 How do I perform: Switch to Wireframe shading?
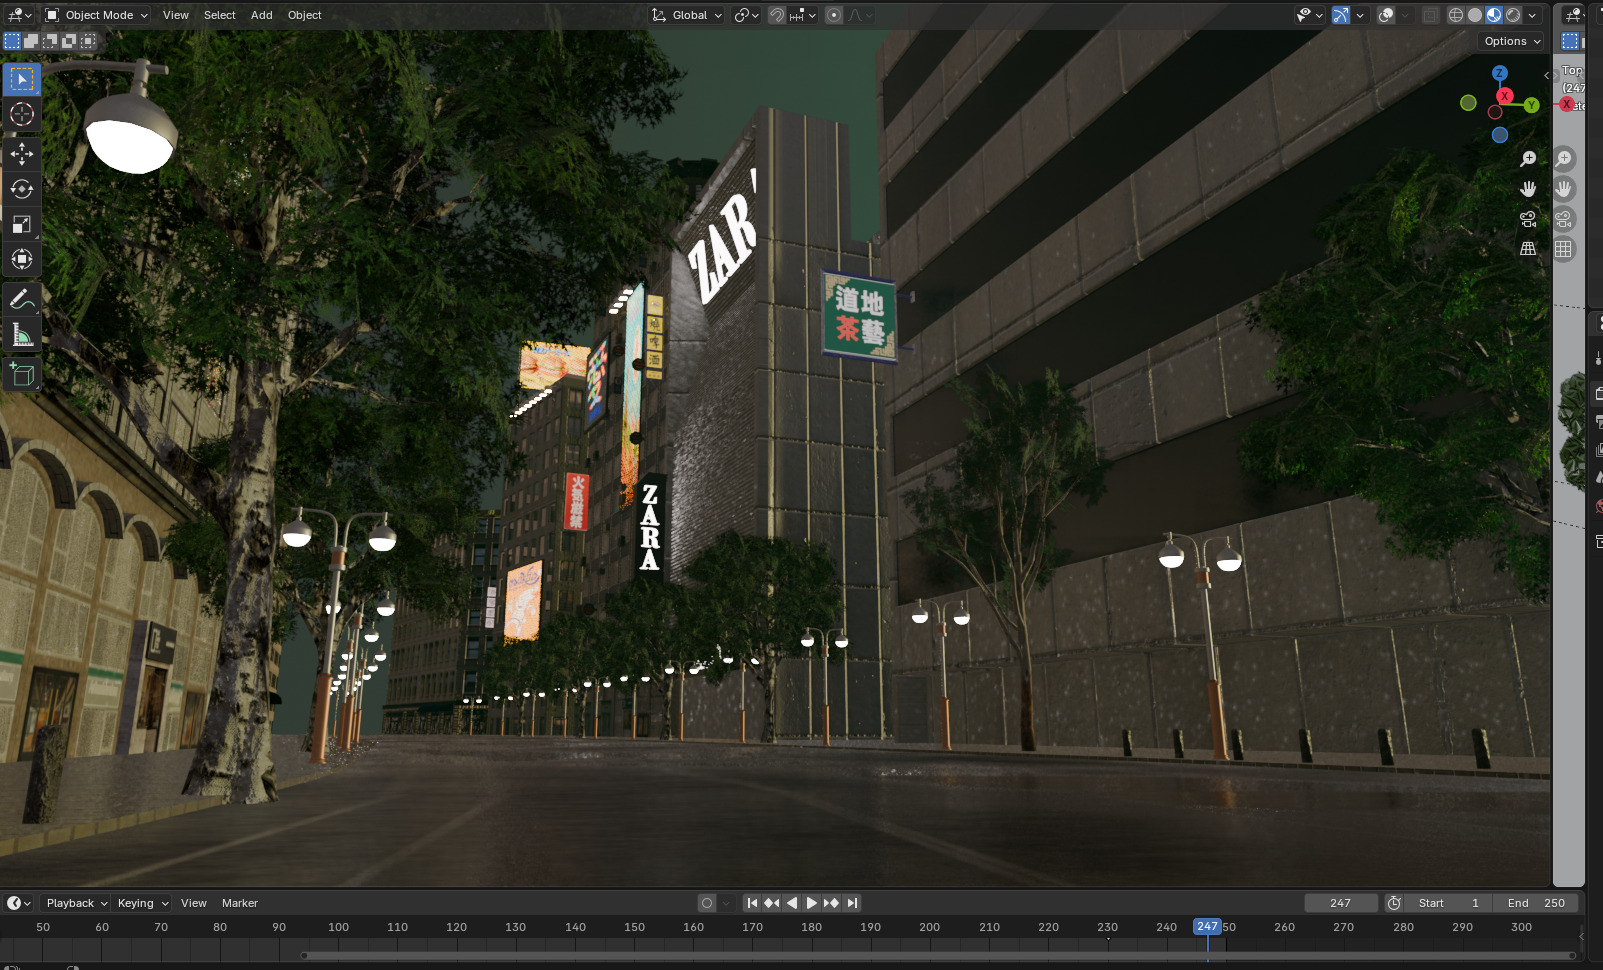[1456, 15]
